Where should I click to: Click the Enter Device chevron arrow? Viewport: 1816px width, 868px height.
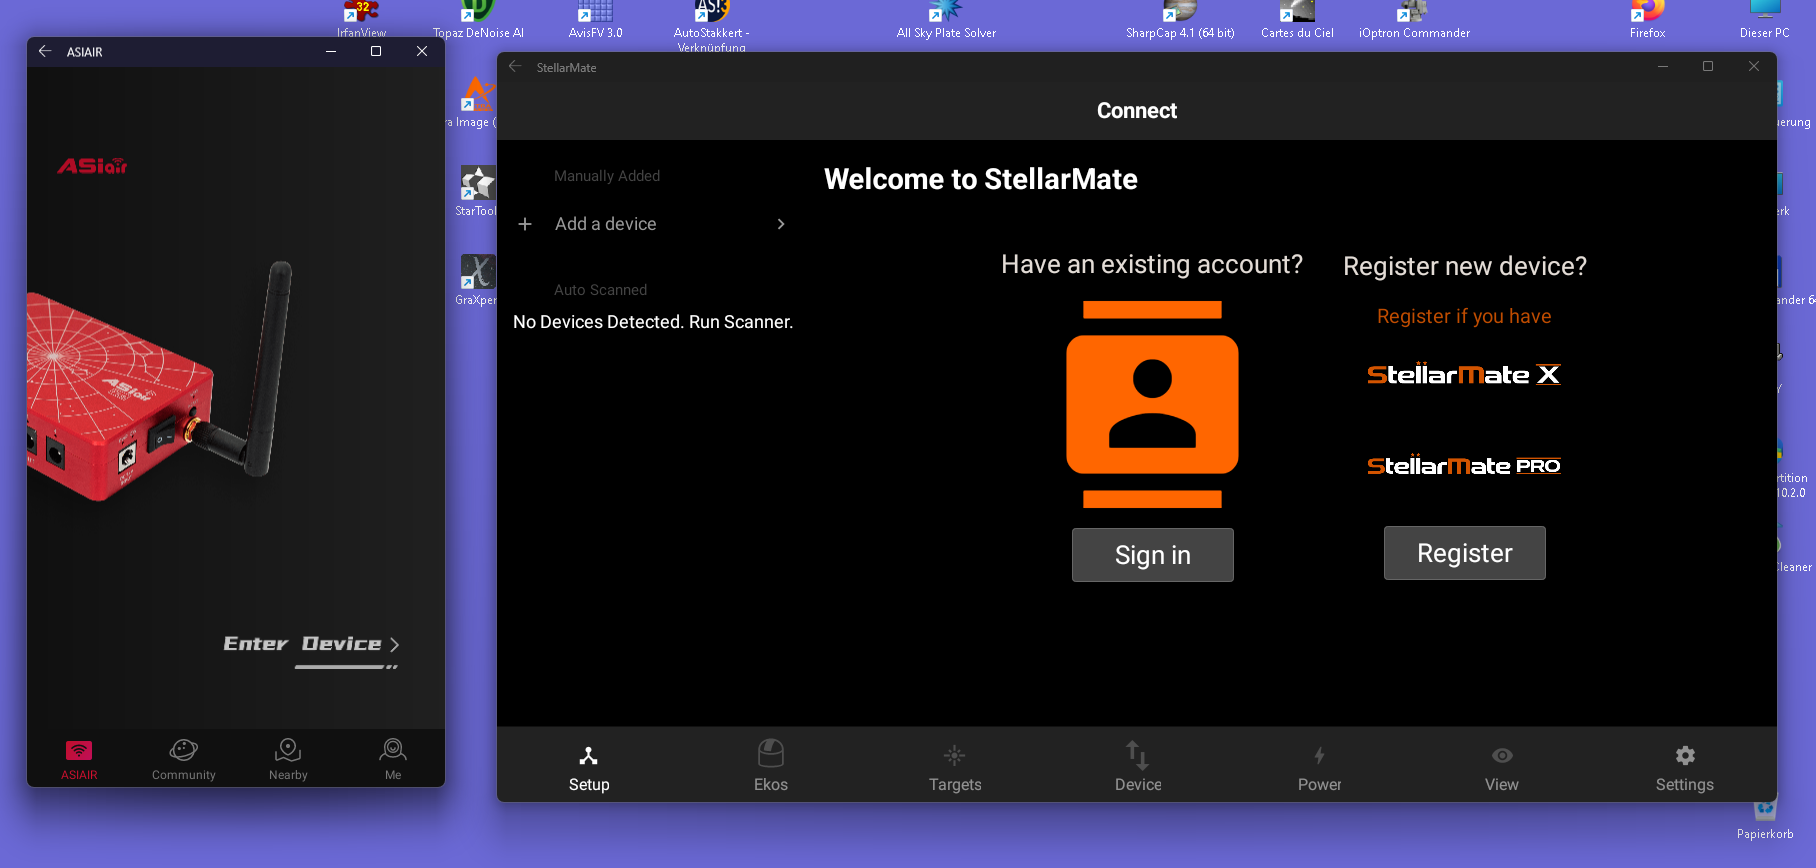pyautogui.click(x=394, y=645)
